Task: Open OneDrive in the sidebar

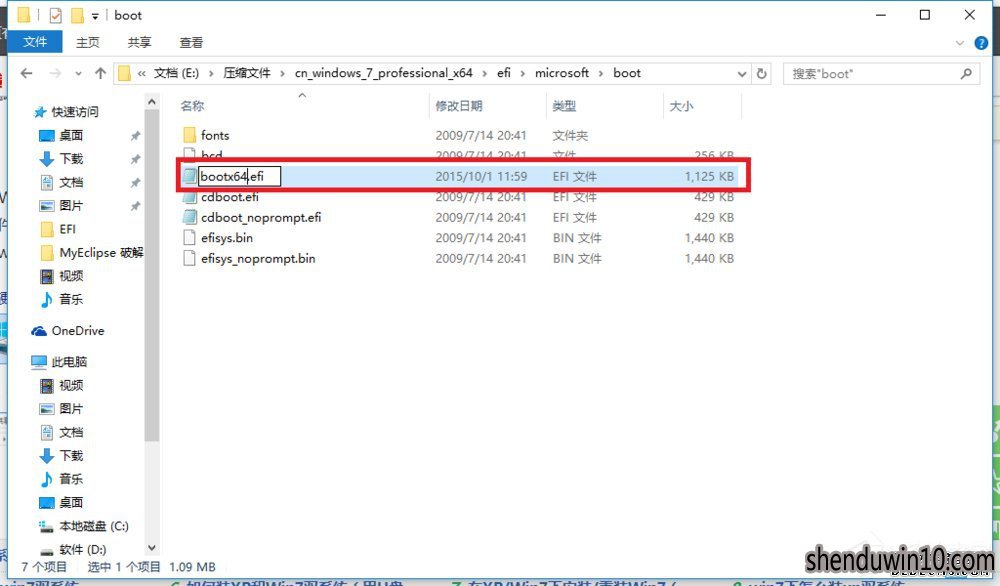Action: (x=78, y=330)
